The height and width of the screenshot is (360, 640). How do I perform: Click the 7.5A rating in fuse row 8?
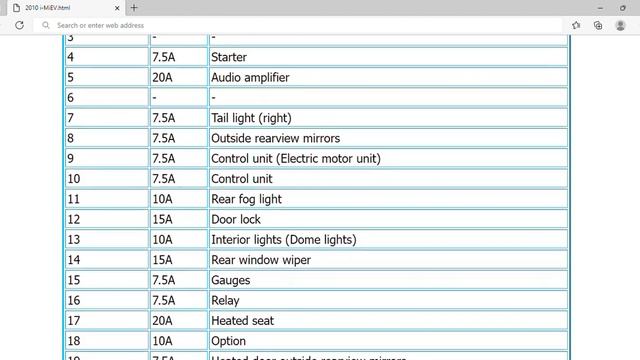pos(179,138)
